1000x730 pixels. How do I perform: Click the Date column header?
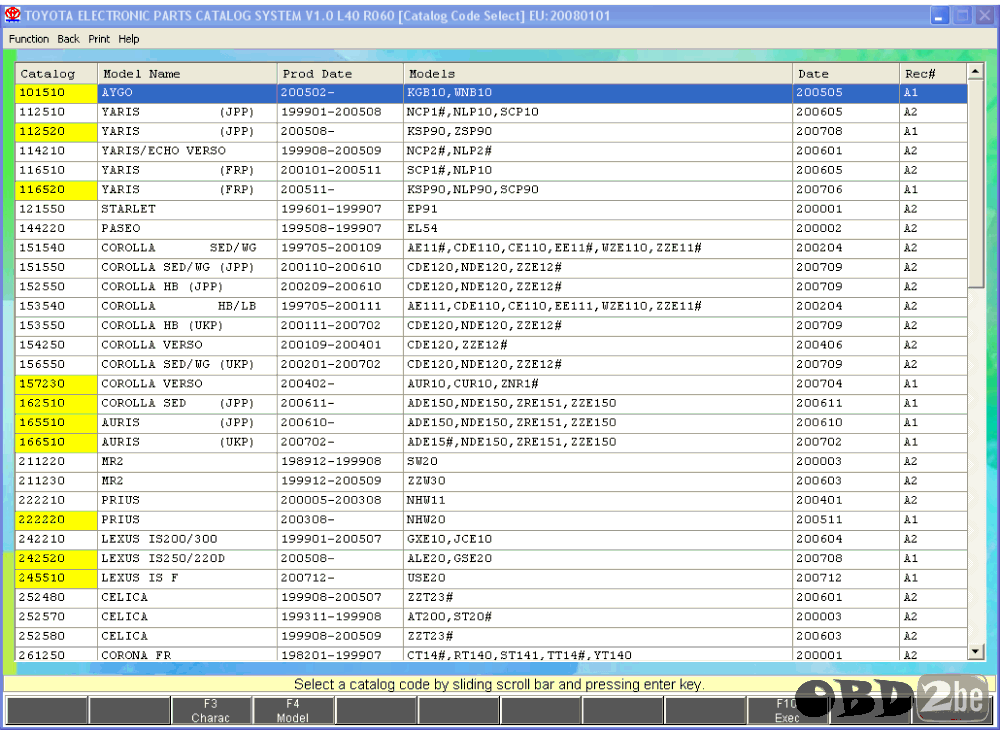846,73
